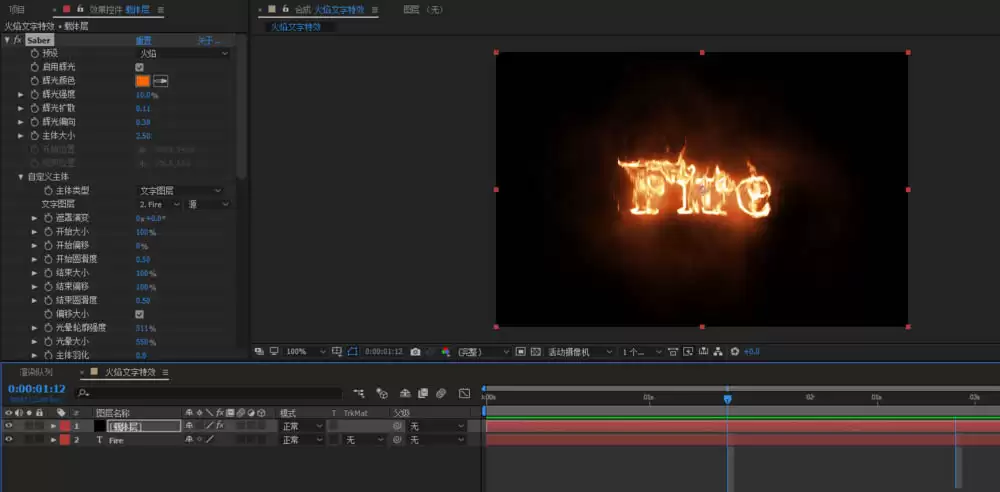Open the 主体类型 dropdown showing 文字图层
Screen dimensions: 1000x492
180,190
